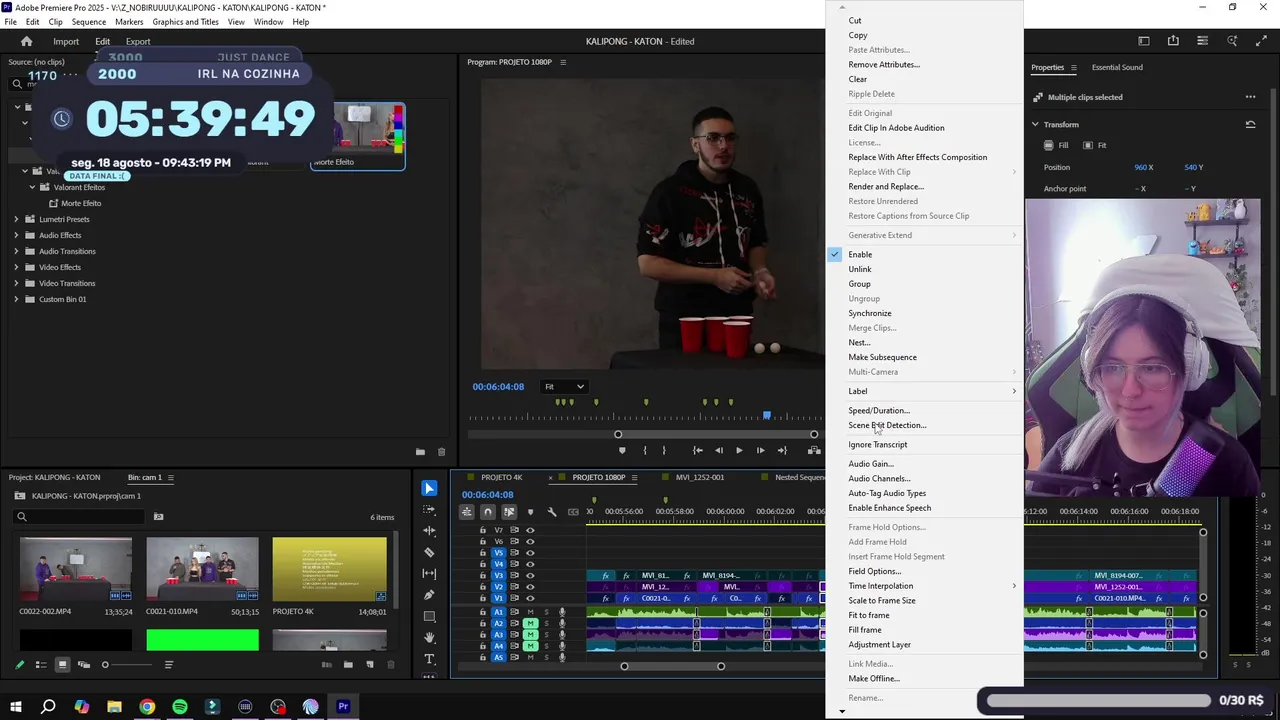Viewport: 1280px width, 720px height.
Task: Toggle Enable checkmark in context menu
Action: 835,254
